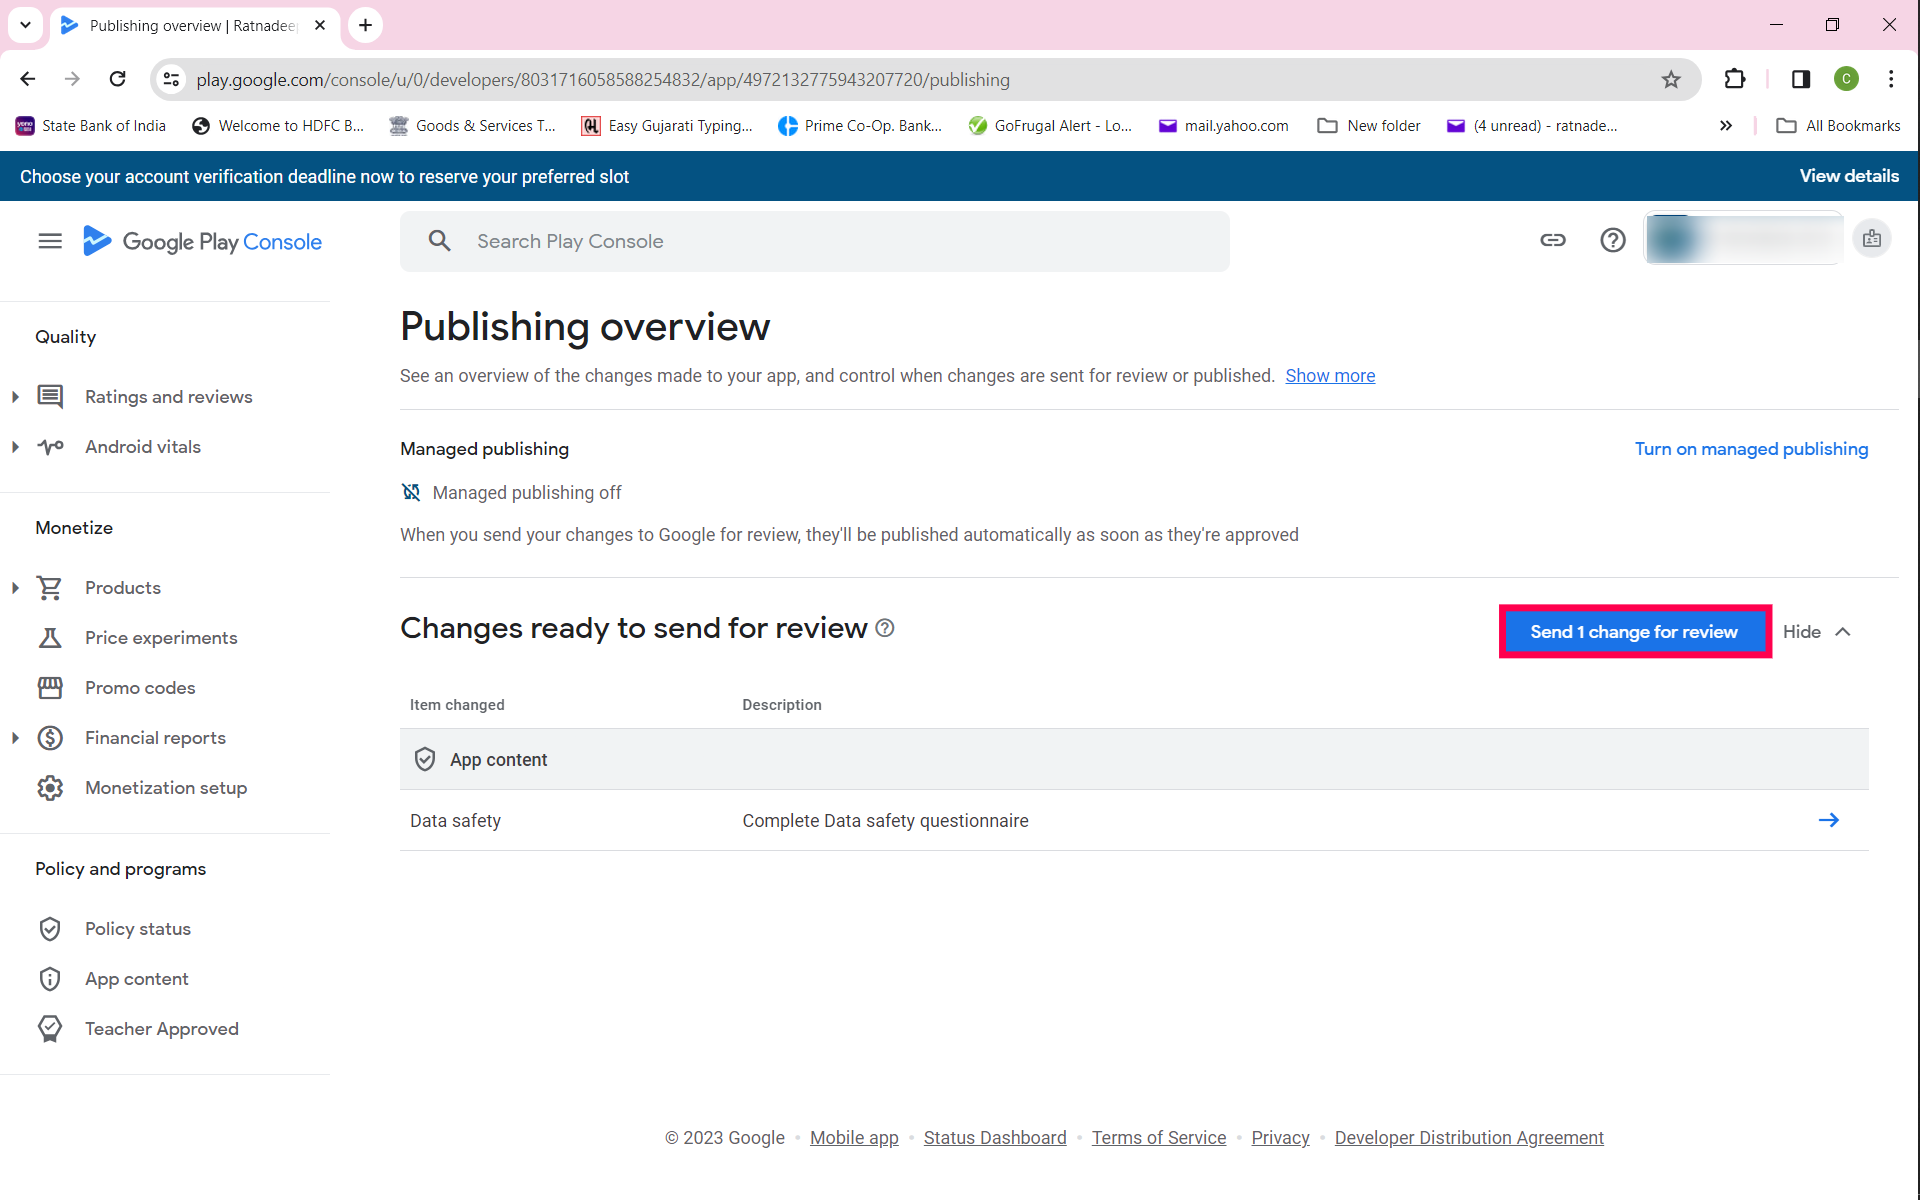Turn on managed publishing

point(1751,449)
